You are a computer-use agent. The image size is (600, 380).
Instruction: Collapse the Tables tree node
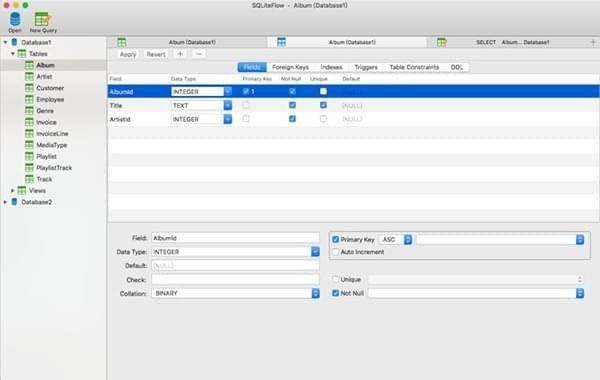tap(13, 54)
